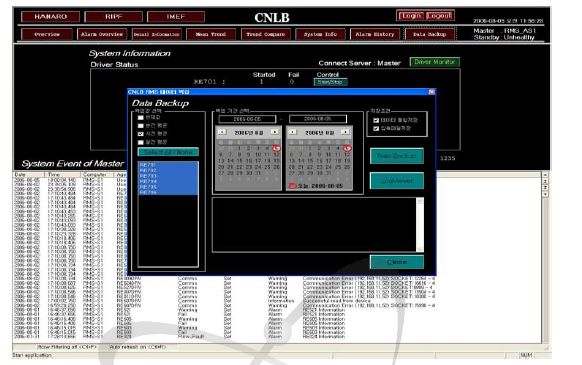
Task: Click Start/Stop control for RE701 driver
Action: coord(330,82)
